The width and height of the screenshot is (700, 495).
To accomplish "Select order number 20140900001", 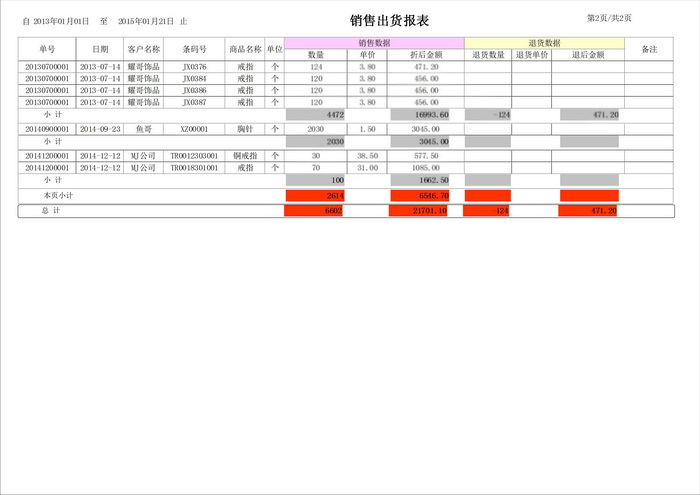I will (47, 129).
